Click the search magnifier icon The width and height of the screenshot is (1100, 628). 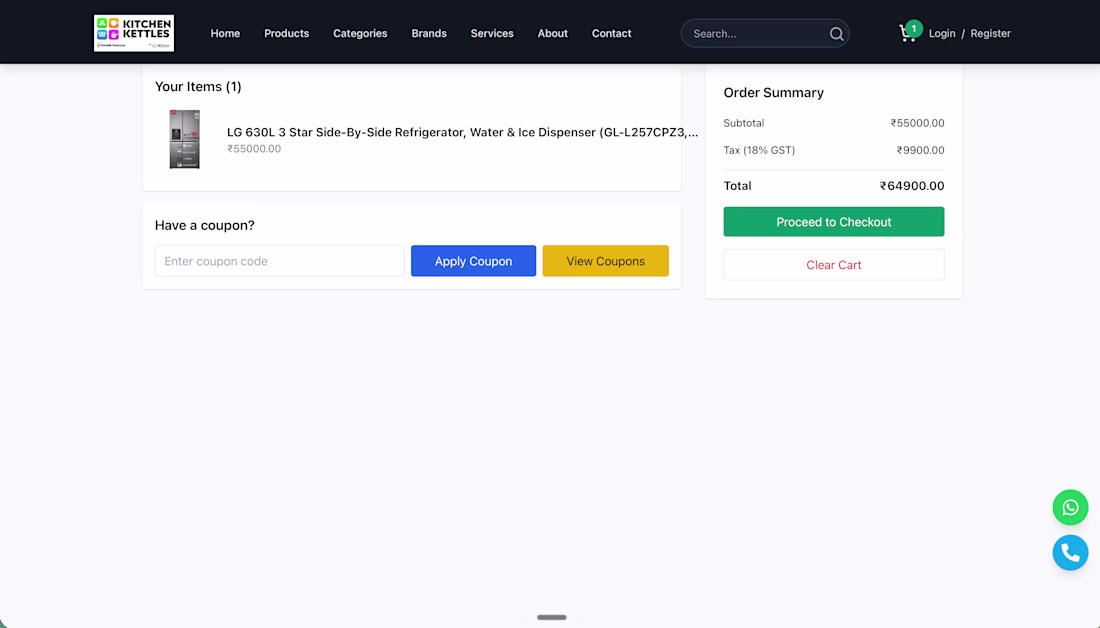[x=836, y=34]
